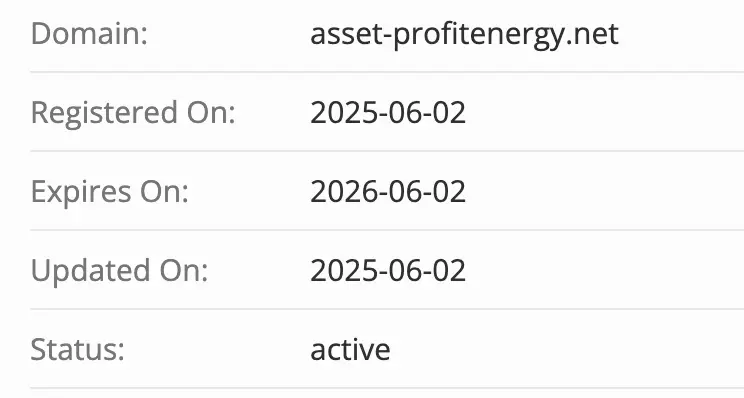Select the Updated On date value
Screen dimensions: 744x398
(x=388, y=271)
